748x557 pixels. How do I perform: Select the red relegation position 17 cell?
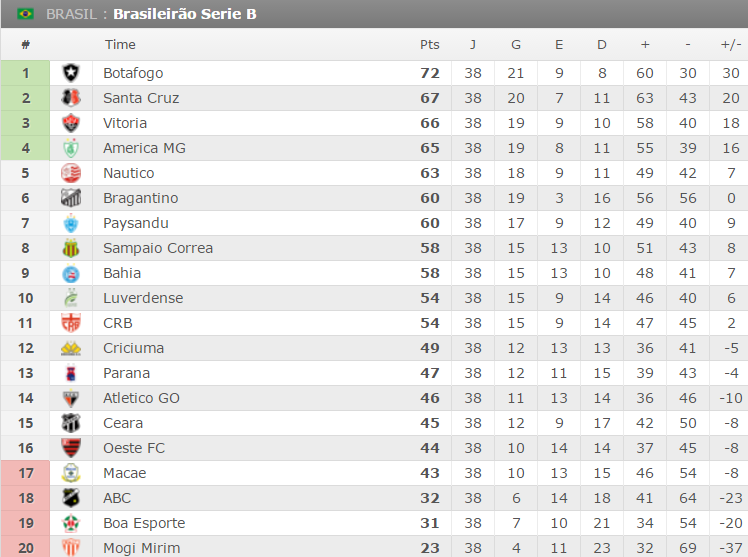tap(25, 473)
